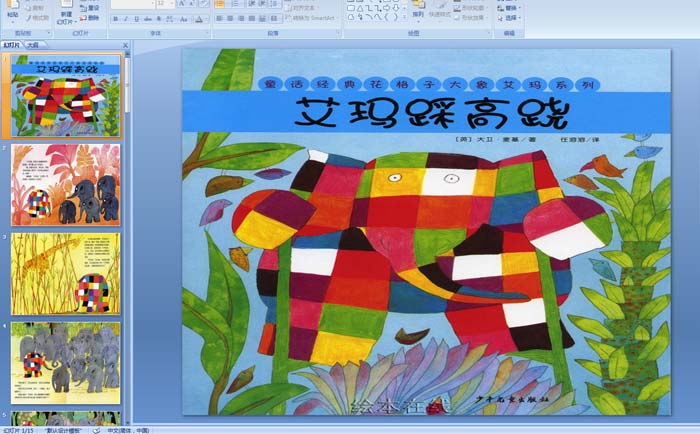Select the triangle shape in gallery

pyautogui.click(x=360, y=8)
